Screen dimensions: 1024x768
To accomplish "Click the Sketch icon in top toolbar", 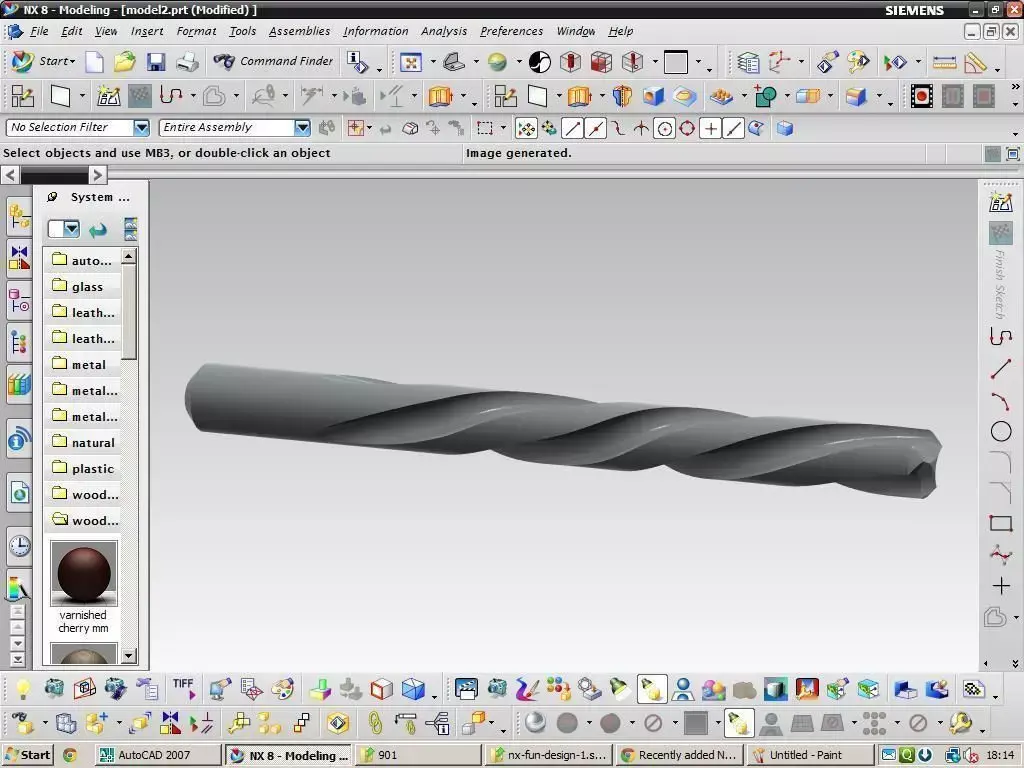I will point(108,97).
